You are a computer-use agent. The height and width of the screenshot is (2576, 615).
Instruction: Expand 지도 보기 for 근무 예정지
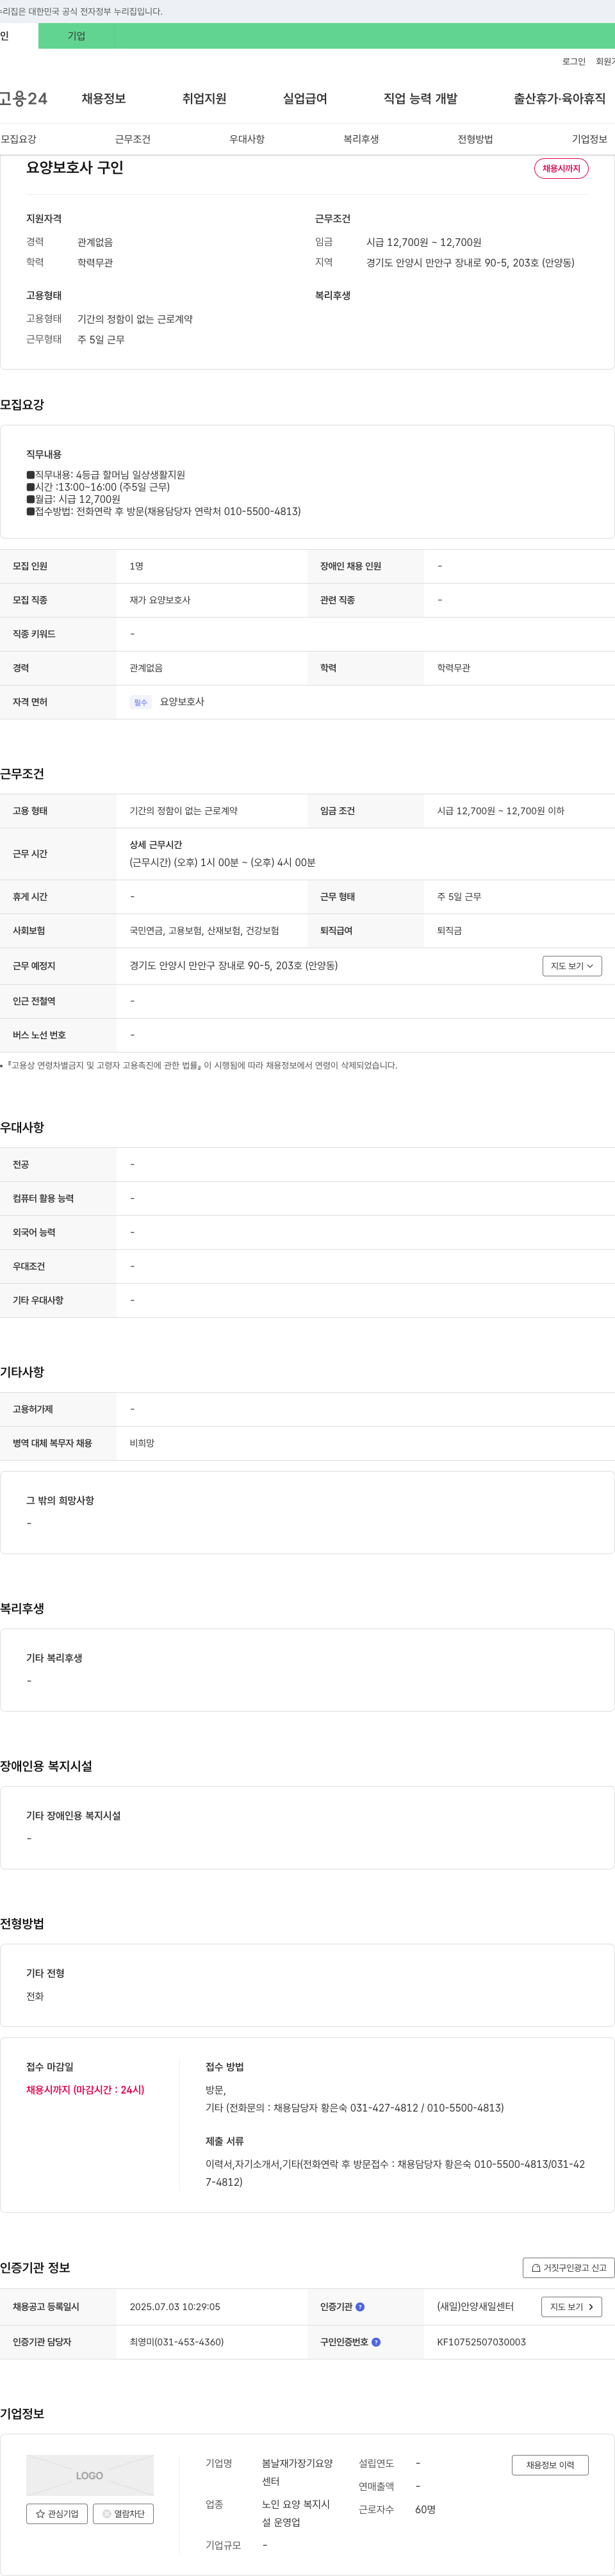(x=572, y=966)
